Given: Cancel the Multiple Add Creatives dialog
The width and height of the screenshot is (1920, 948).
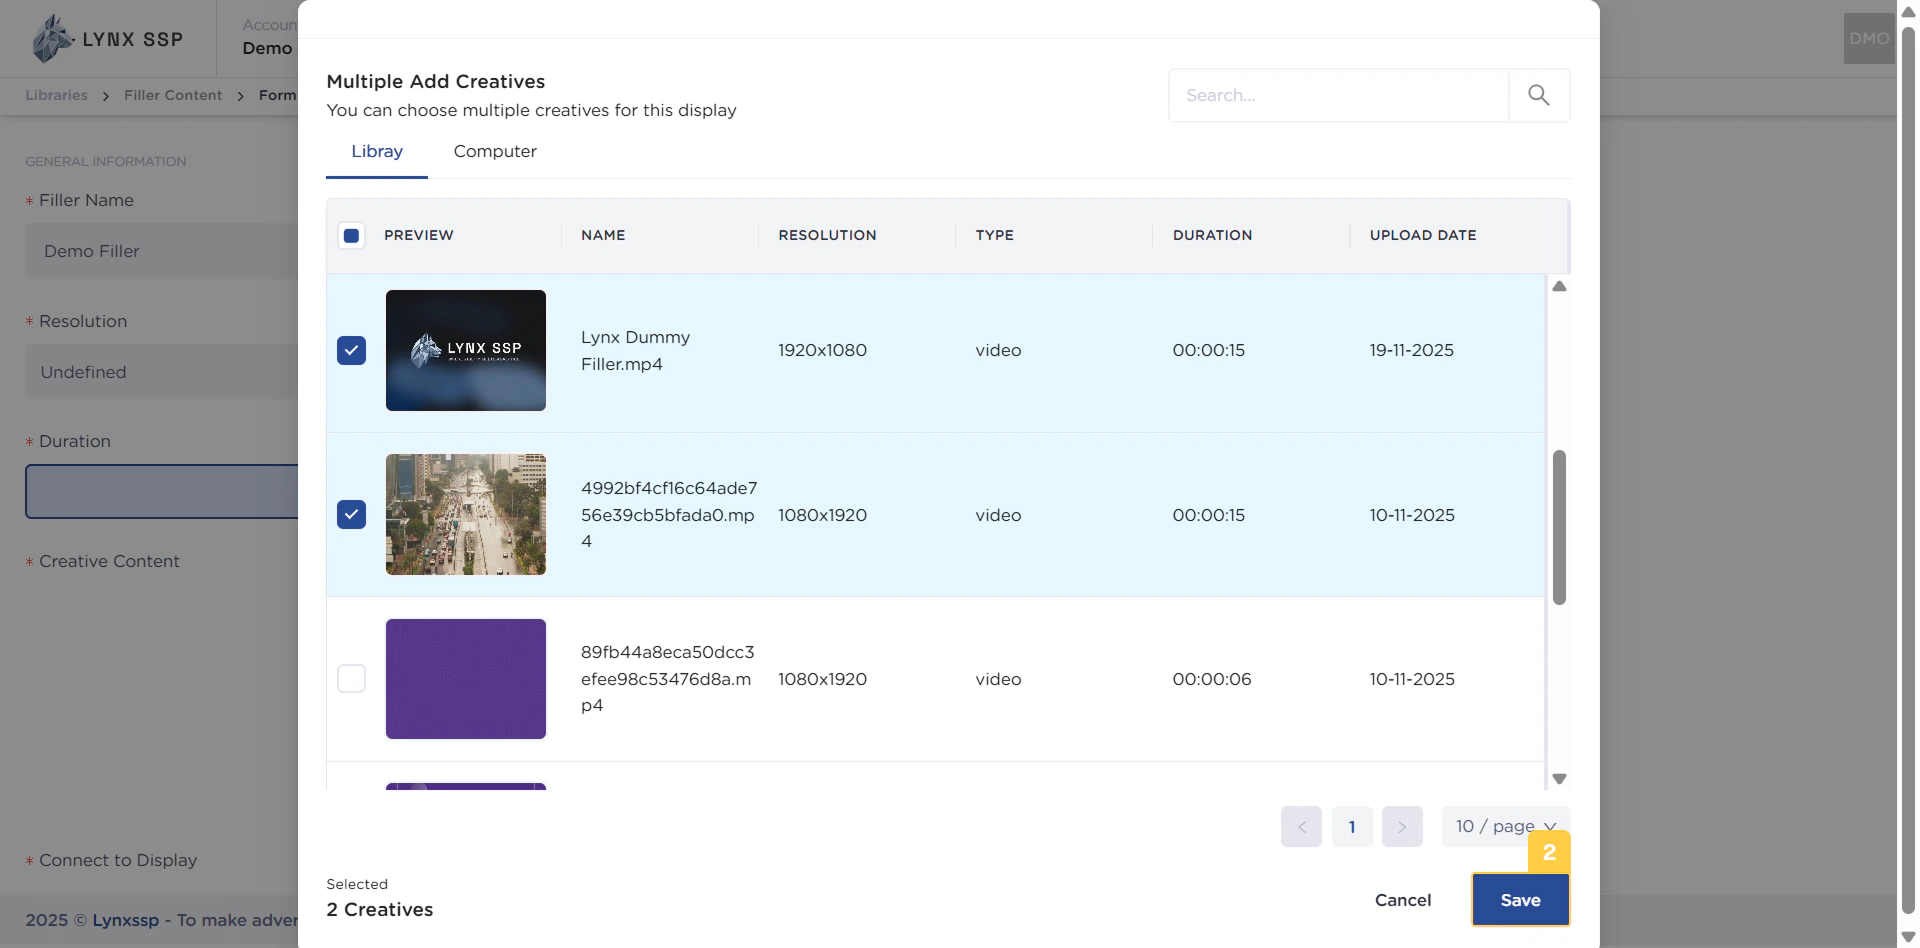Looking at the screenshot, I should pos(1403,899).
